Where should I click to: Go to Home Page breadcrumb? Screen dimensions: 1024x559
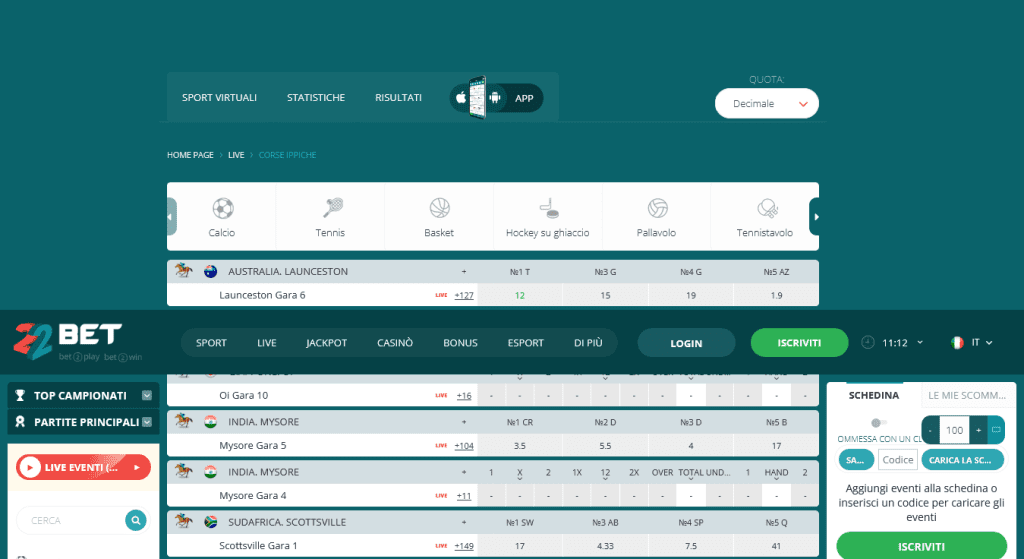click(x=190, y=155)
